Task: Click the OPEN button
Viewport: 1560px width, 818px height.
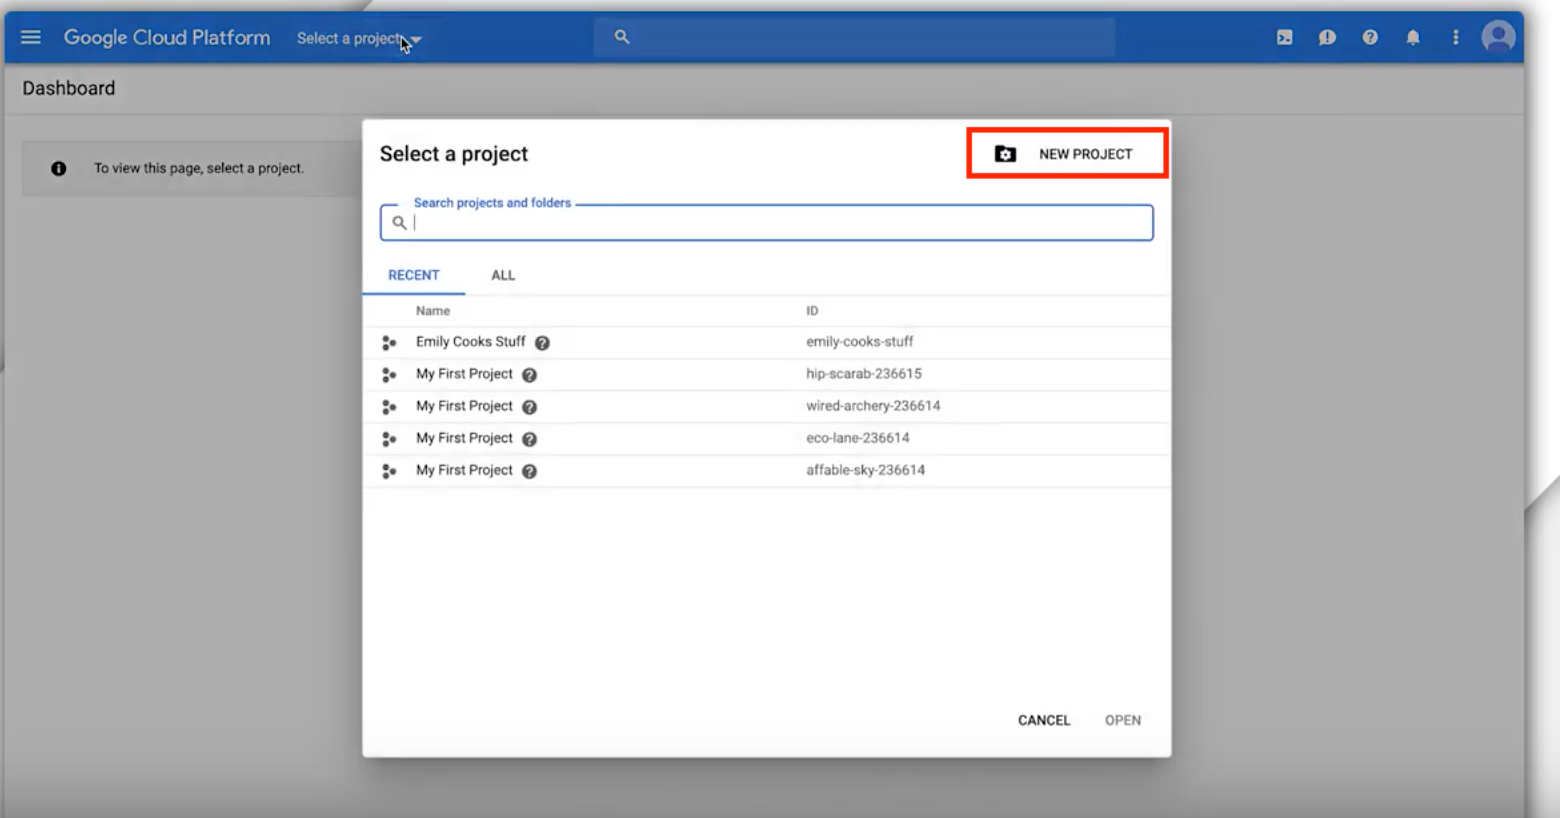Action: pyautogui.click(x=1123, y=720)
